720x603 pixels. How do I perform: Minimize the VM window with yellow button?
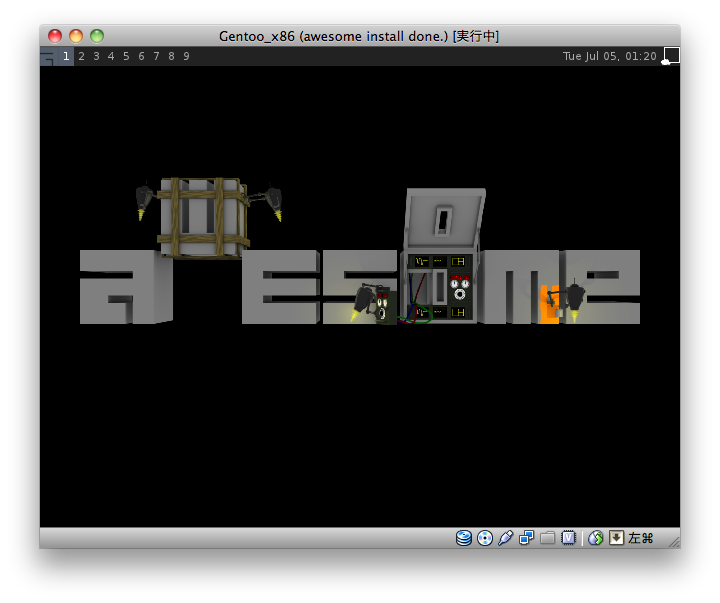tap(76, 36)
